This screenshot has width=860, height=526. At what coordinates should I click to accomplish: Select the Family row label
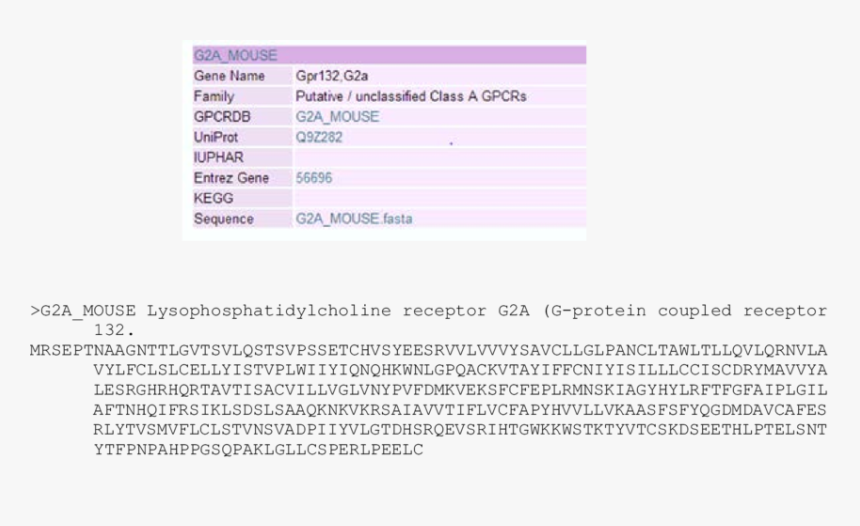coord(214,97)
